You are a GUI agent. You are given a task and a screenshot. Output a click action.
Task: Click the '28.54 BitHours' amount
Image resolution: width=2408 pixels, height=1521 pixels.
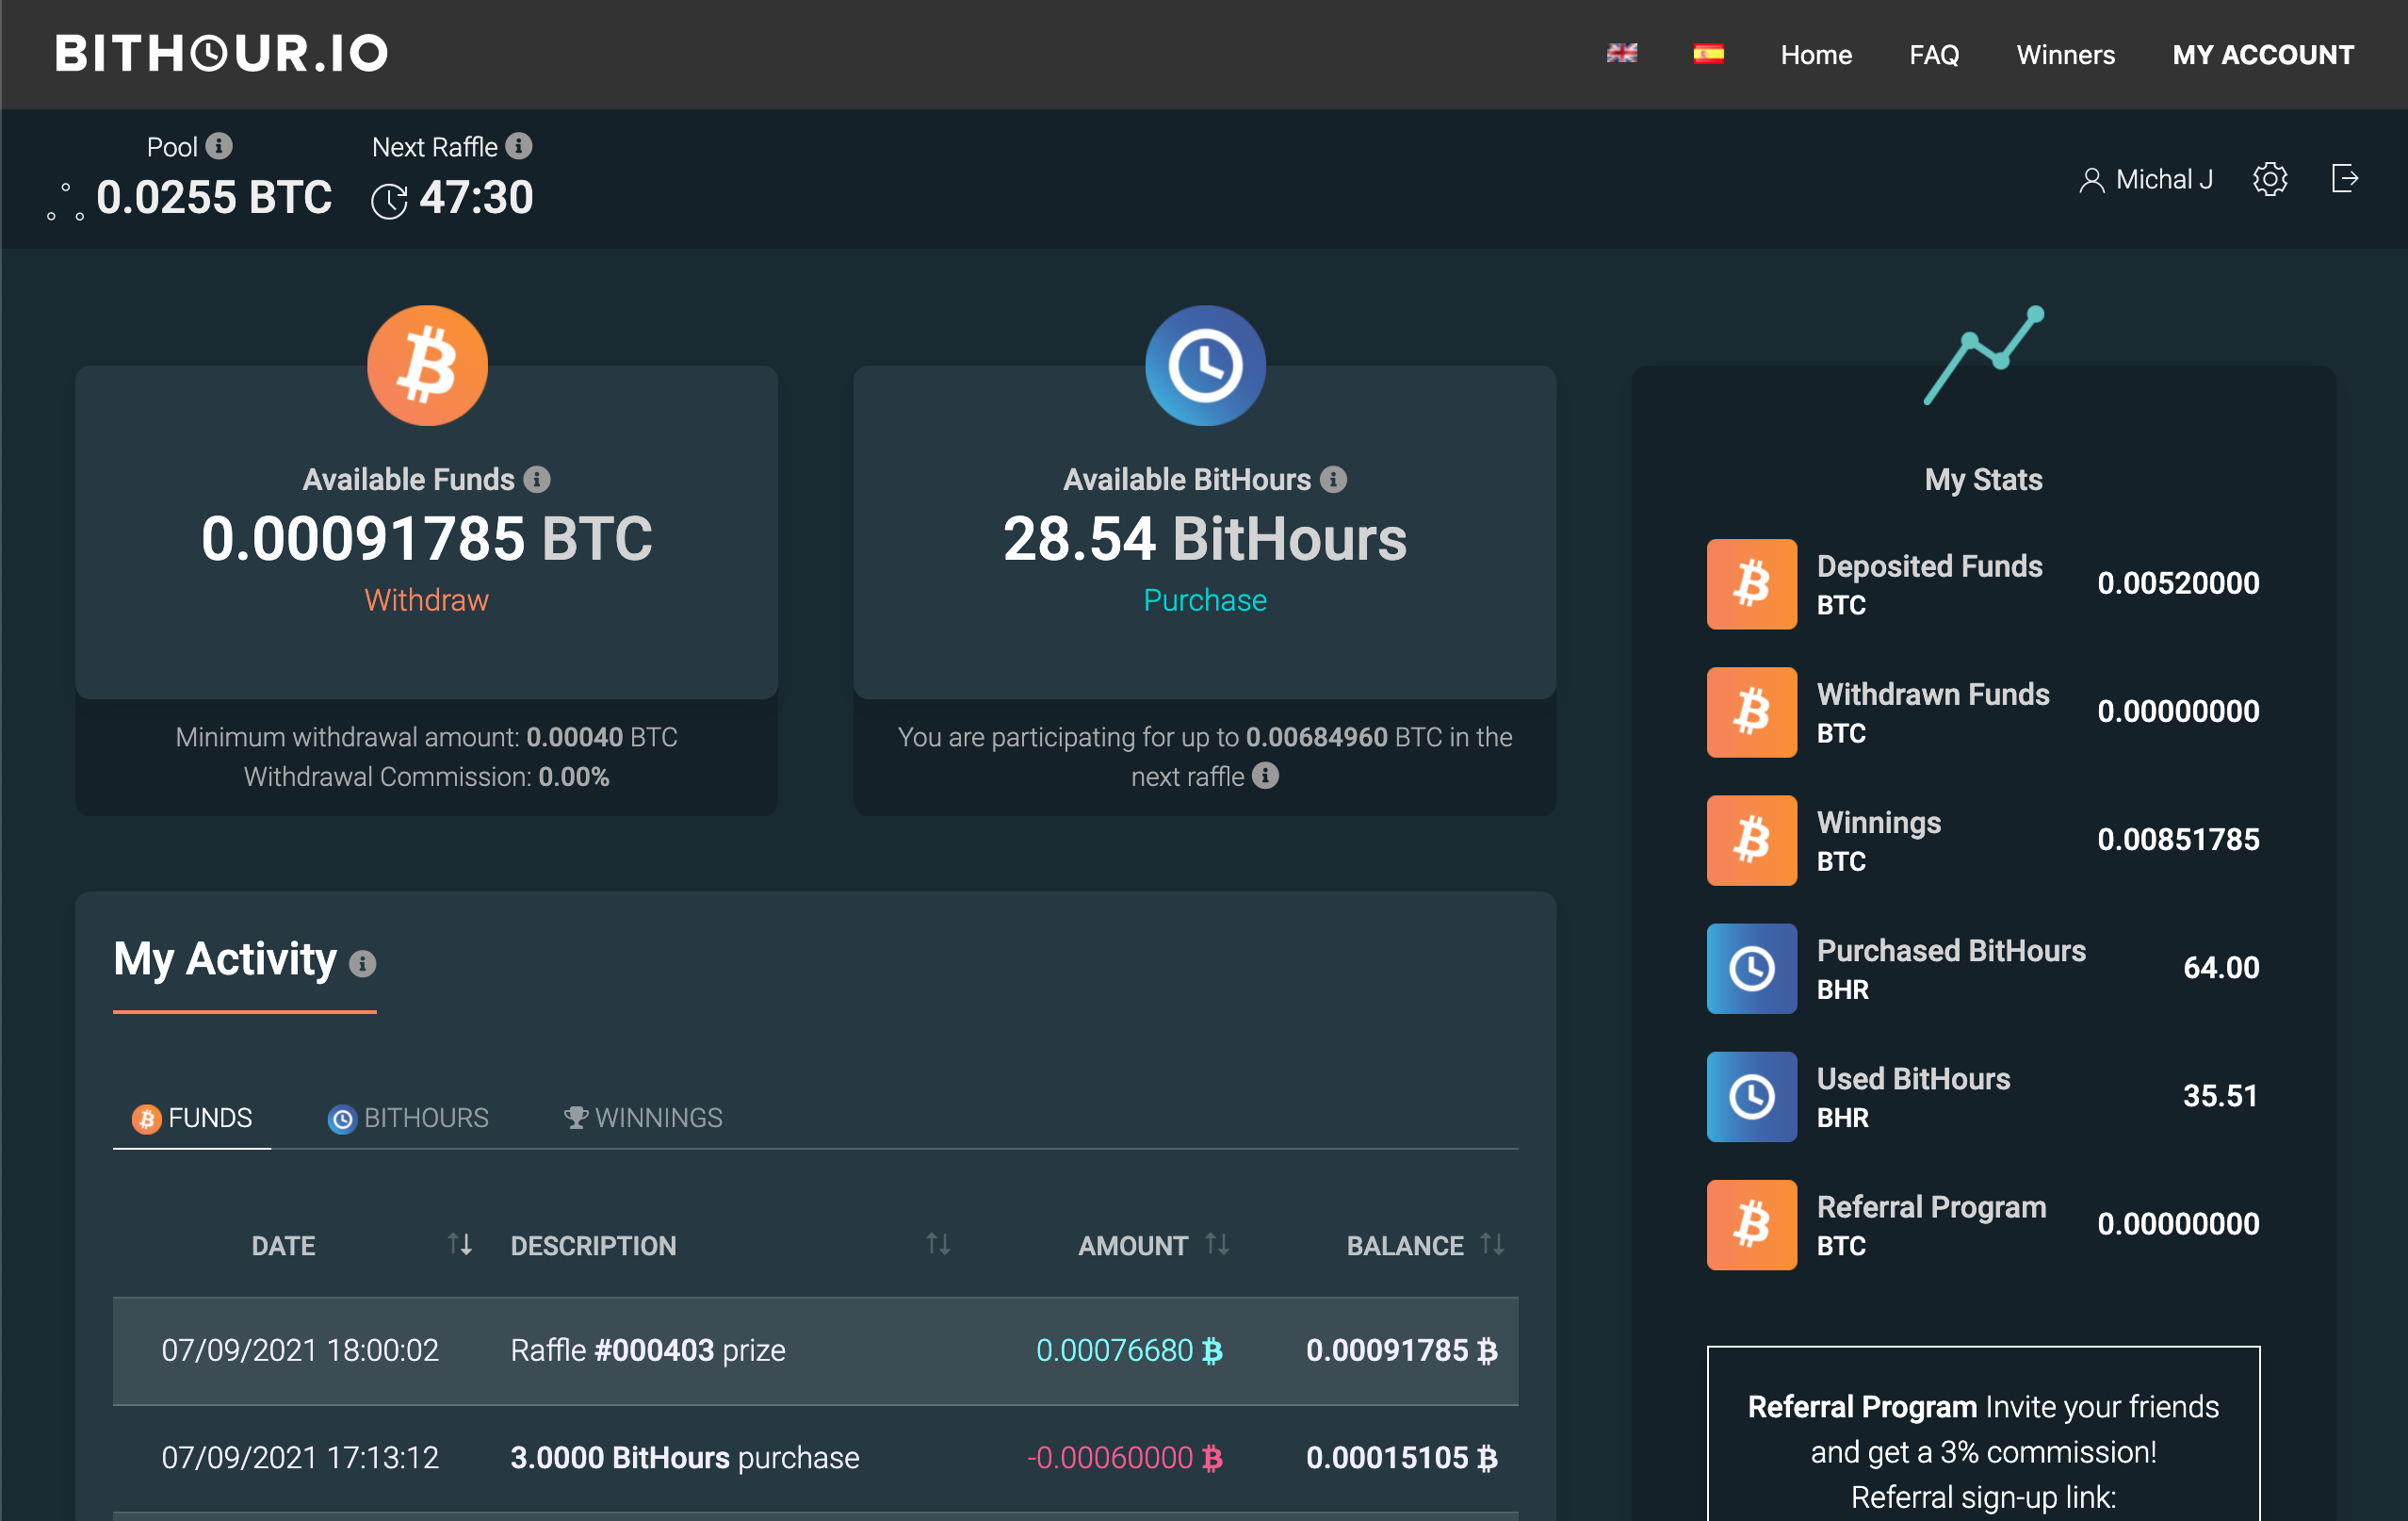click(x=1205, y=539)
